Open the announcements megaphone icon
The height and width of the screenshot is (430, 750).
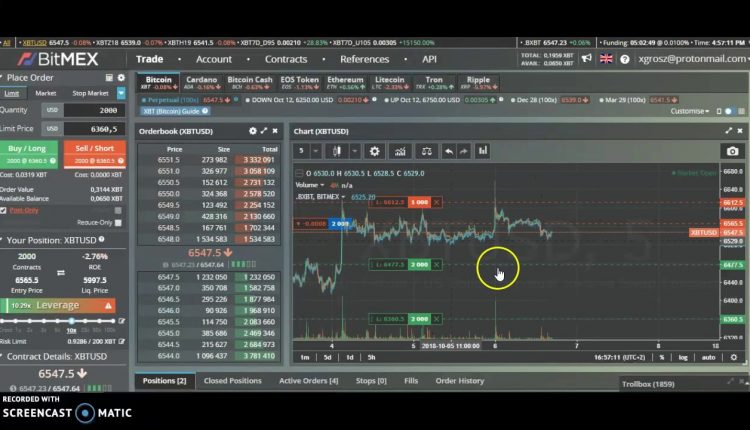tap(586, 58)
